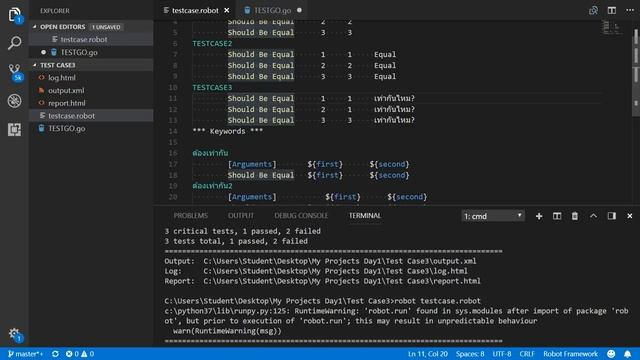Select the testcase.robot editor tab

click(195, 10)
